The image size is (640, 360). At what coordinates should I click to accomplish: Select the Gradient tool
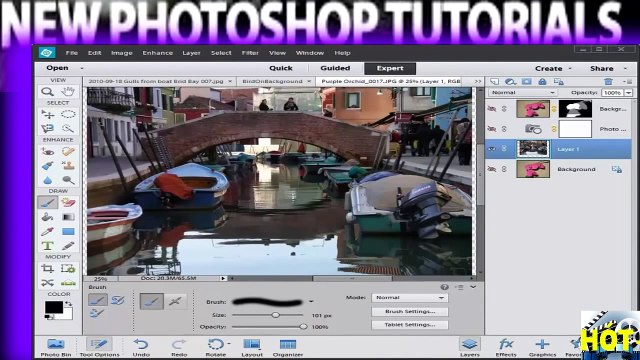68,217
